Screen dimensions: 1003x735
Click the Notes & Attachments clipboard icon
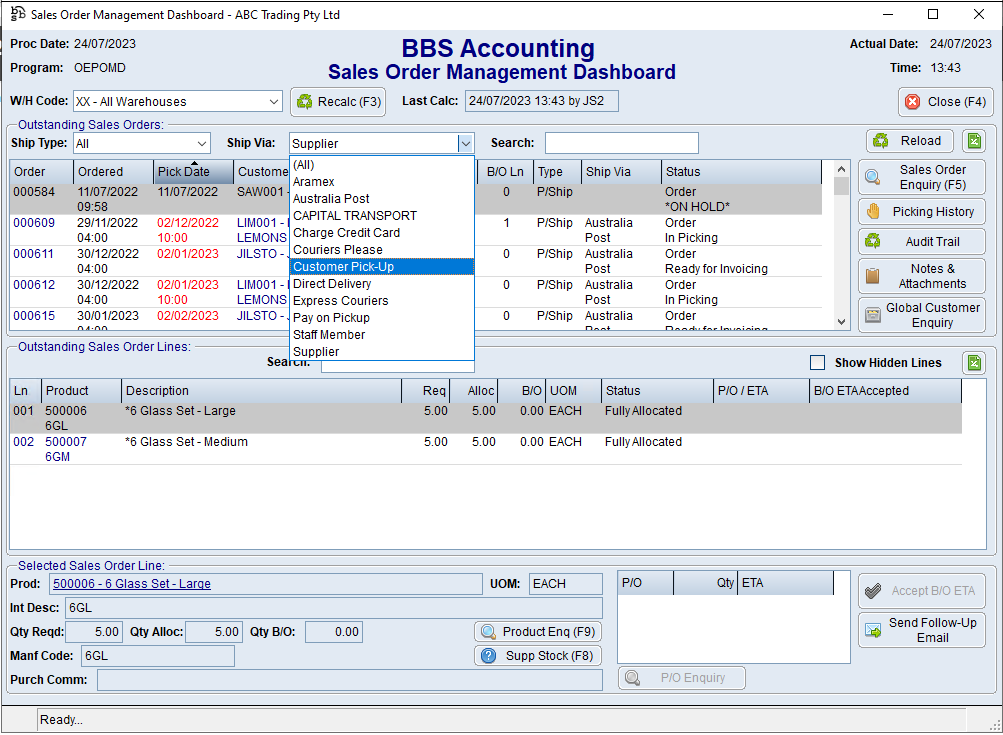pos(873,276)
